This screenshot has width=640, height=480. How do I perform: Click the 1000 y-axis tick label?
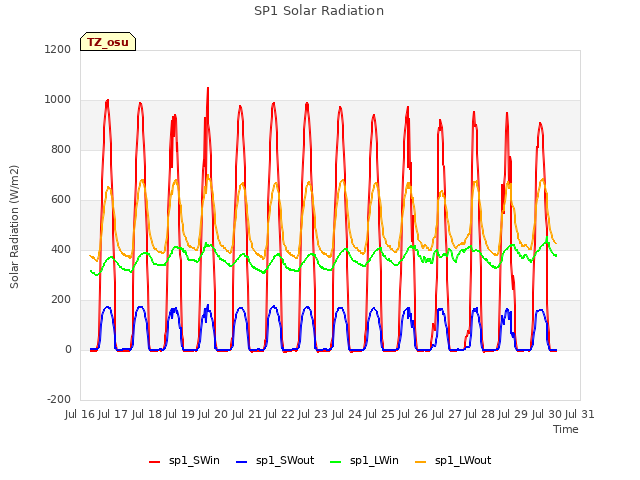58,100
